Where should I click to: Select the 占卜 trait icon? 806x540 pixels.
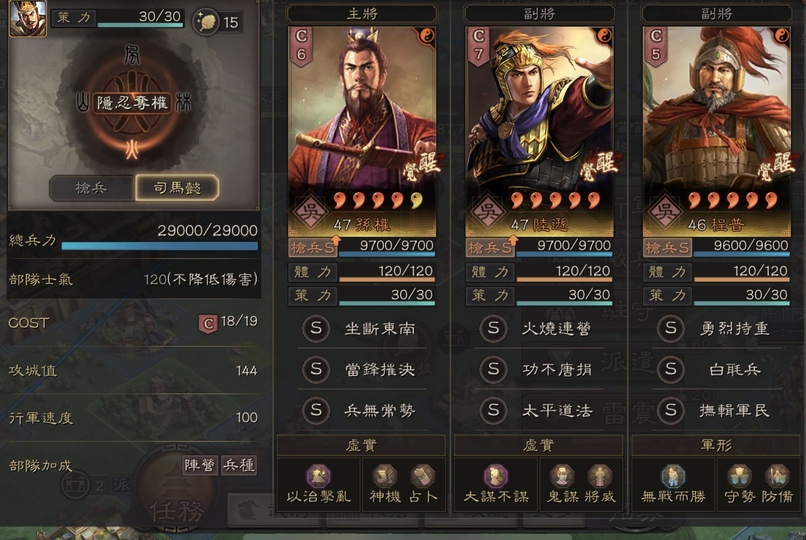point(423,476)
